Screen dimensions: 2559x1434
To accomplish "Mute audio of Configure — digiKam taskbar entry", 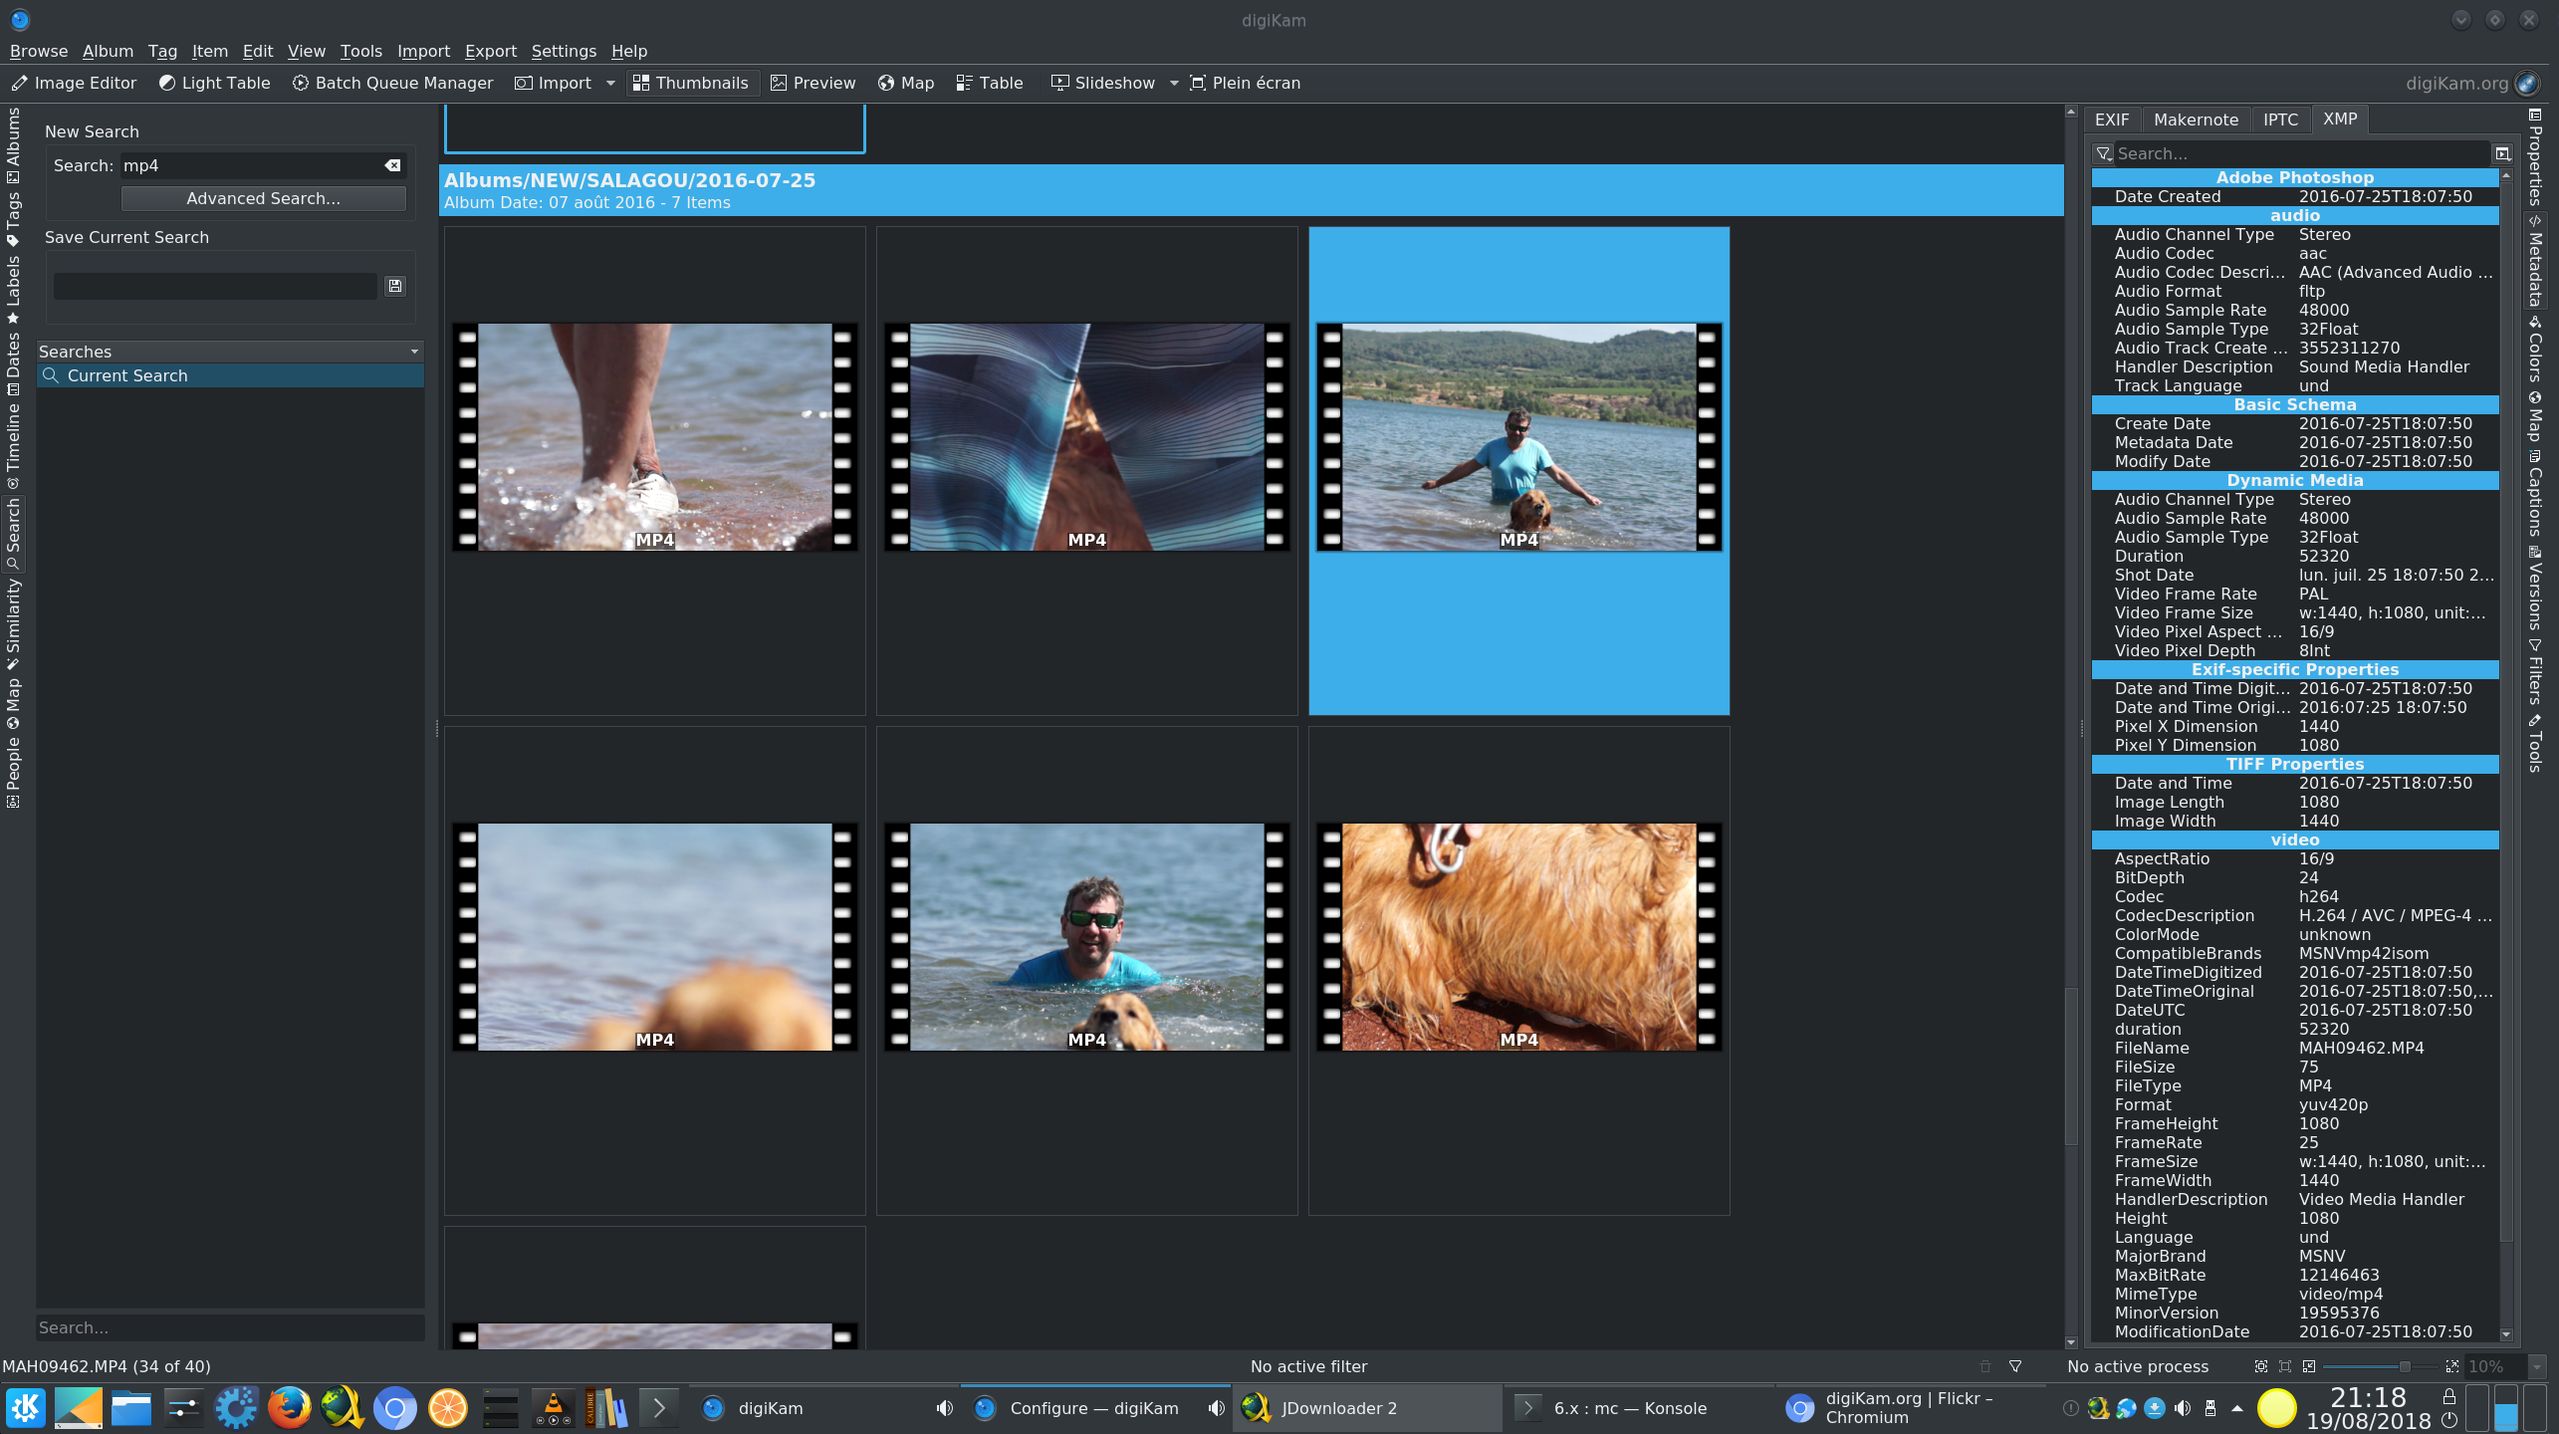I will (1215, 1408).
